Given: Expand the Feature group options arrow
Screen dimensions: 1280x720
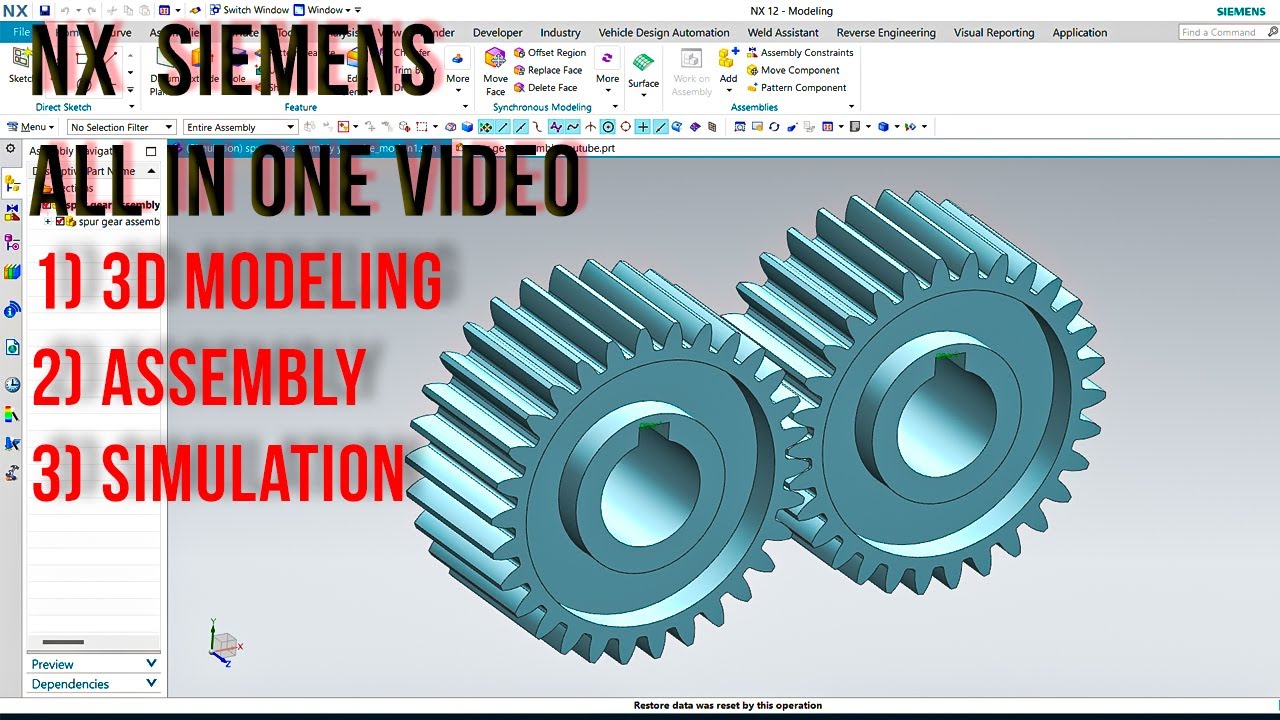Looking at the screenshot, I should coord(465,107).
